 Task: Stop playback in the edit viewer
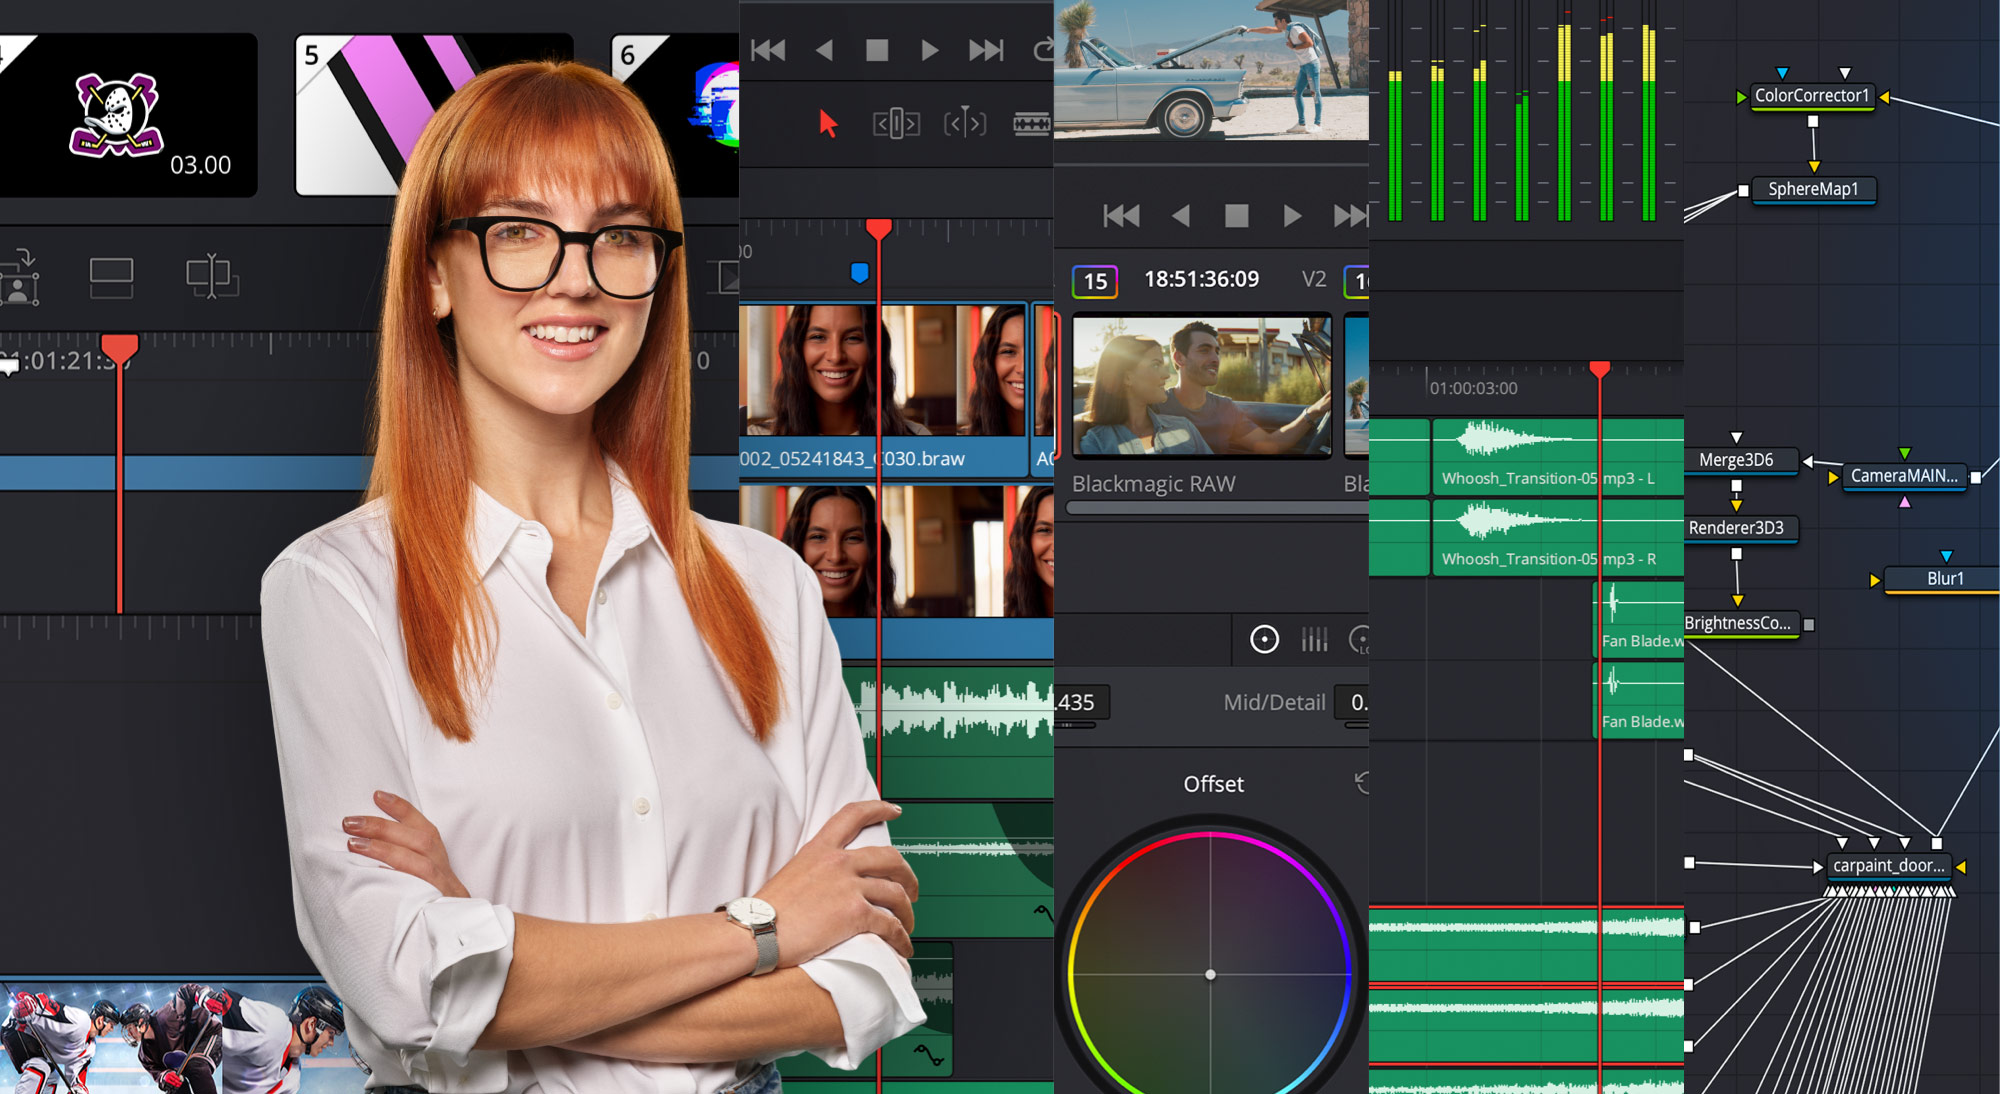pos(1237,215)
